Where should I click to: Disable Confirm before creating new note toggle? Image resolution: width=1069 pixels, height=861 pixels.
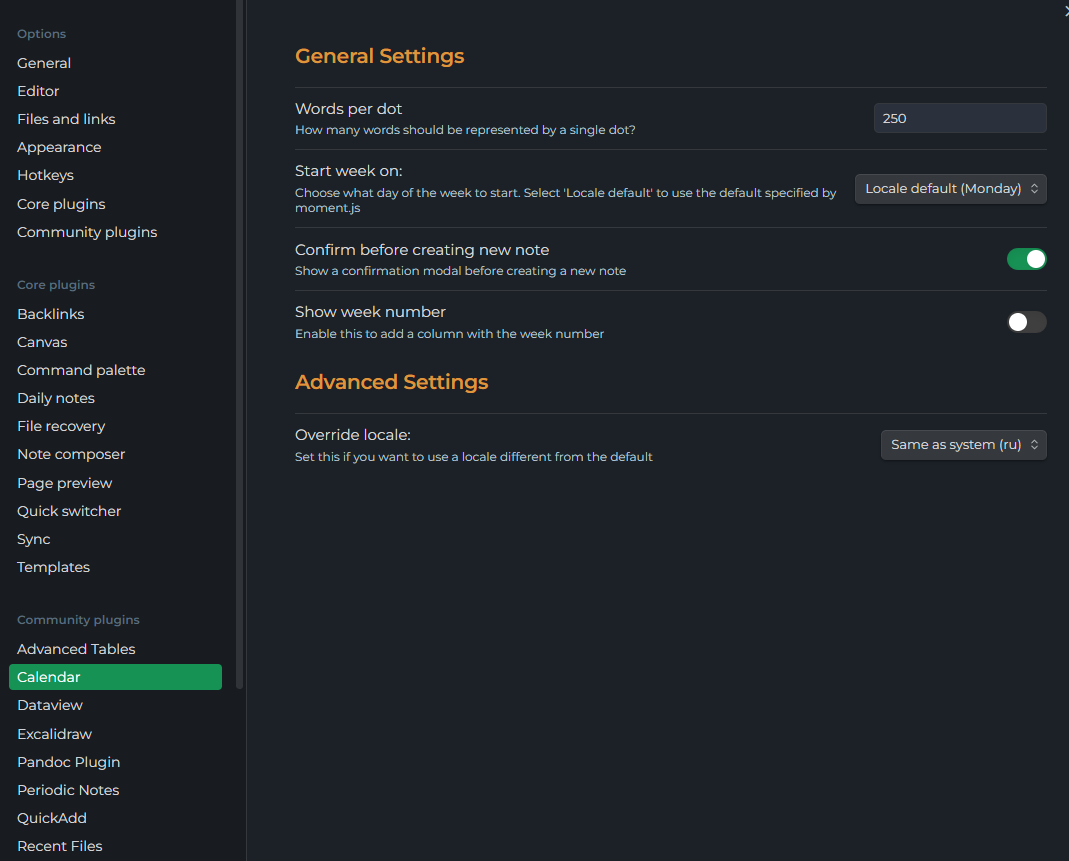pyautogui.click(x=1026, y=259)
